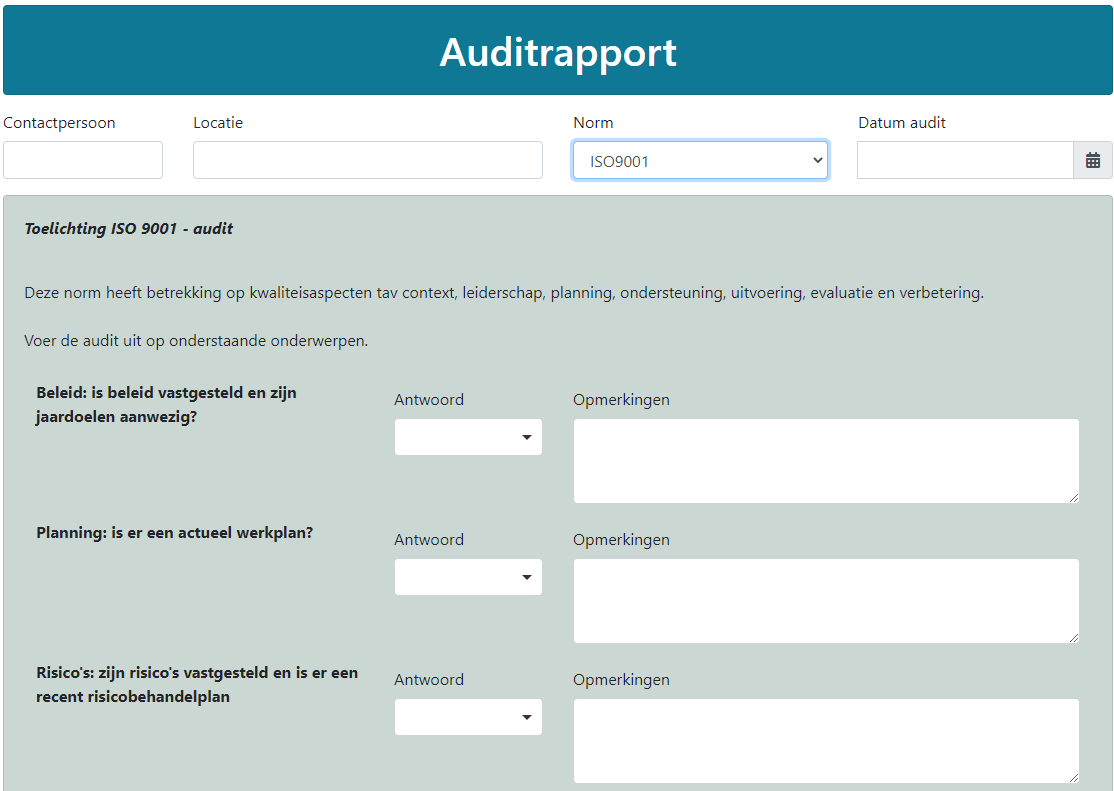Click inside the Contactpersoon field

(x=83, y=160)
